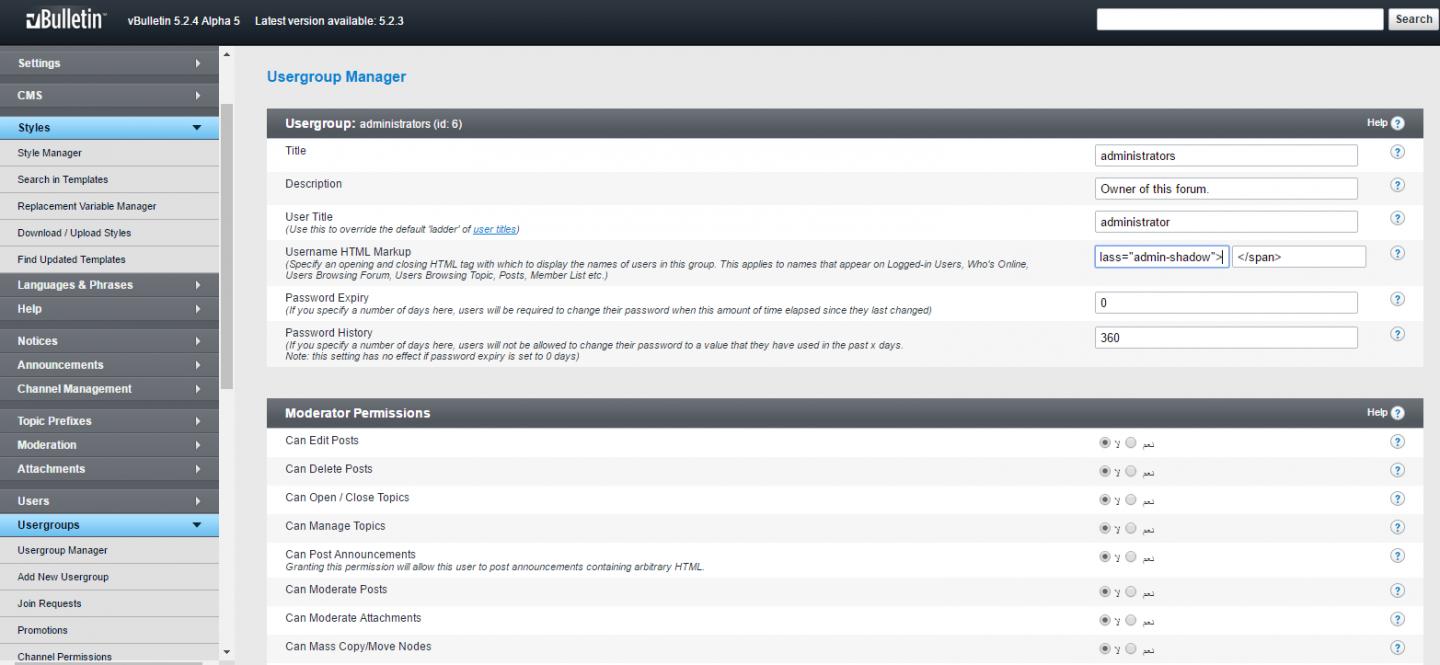Choose unchecked radio for Can Moderate Attachments
This screenshot has width=1440, height=665.
pyautogui.click(x=1131, y=619)
